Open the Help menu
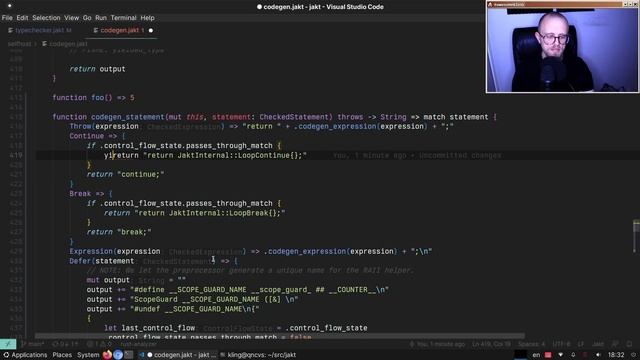Viewport: 640px width, 360px height. coord(147,18)
